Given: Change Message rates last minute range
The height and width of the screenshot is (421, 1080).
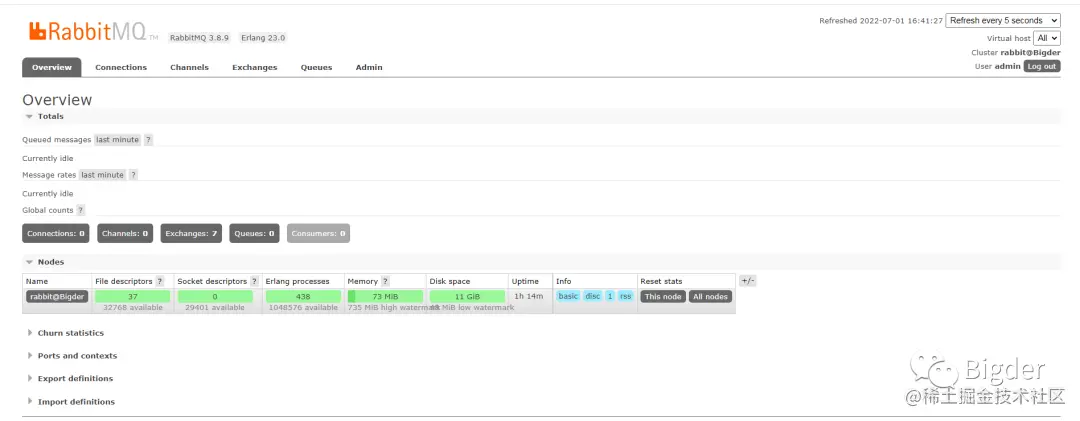Looking at the screenshot, I should 103,175.
